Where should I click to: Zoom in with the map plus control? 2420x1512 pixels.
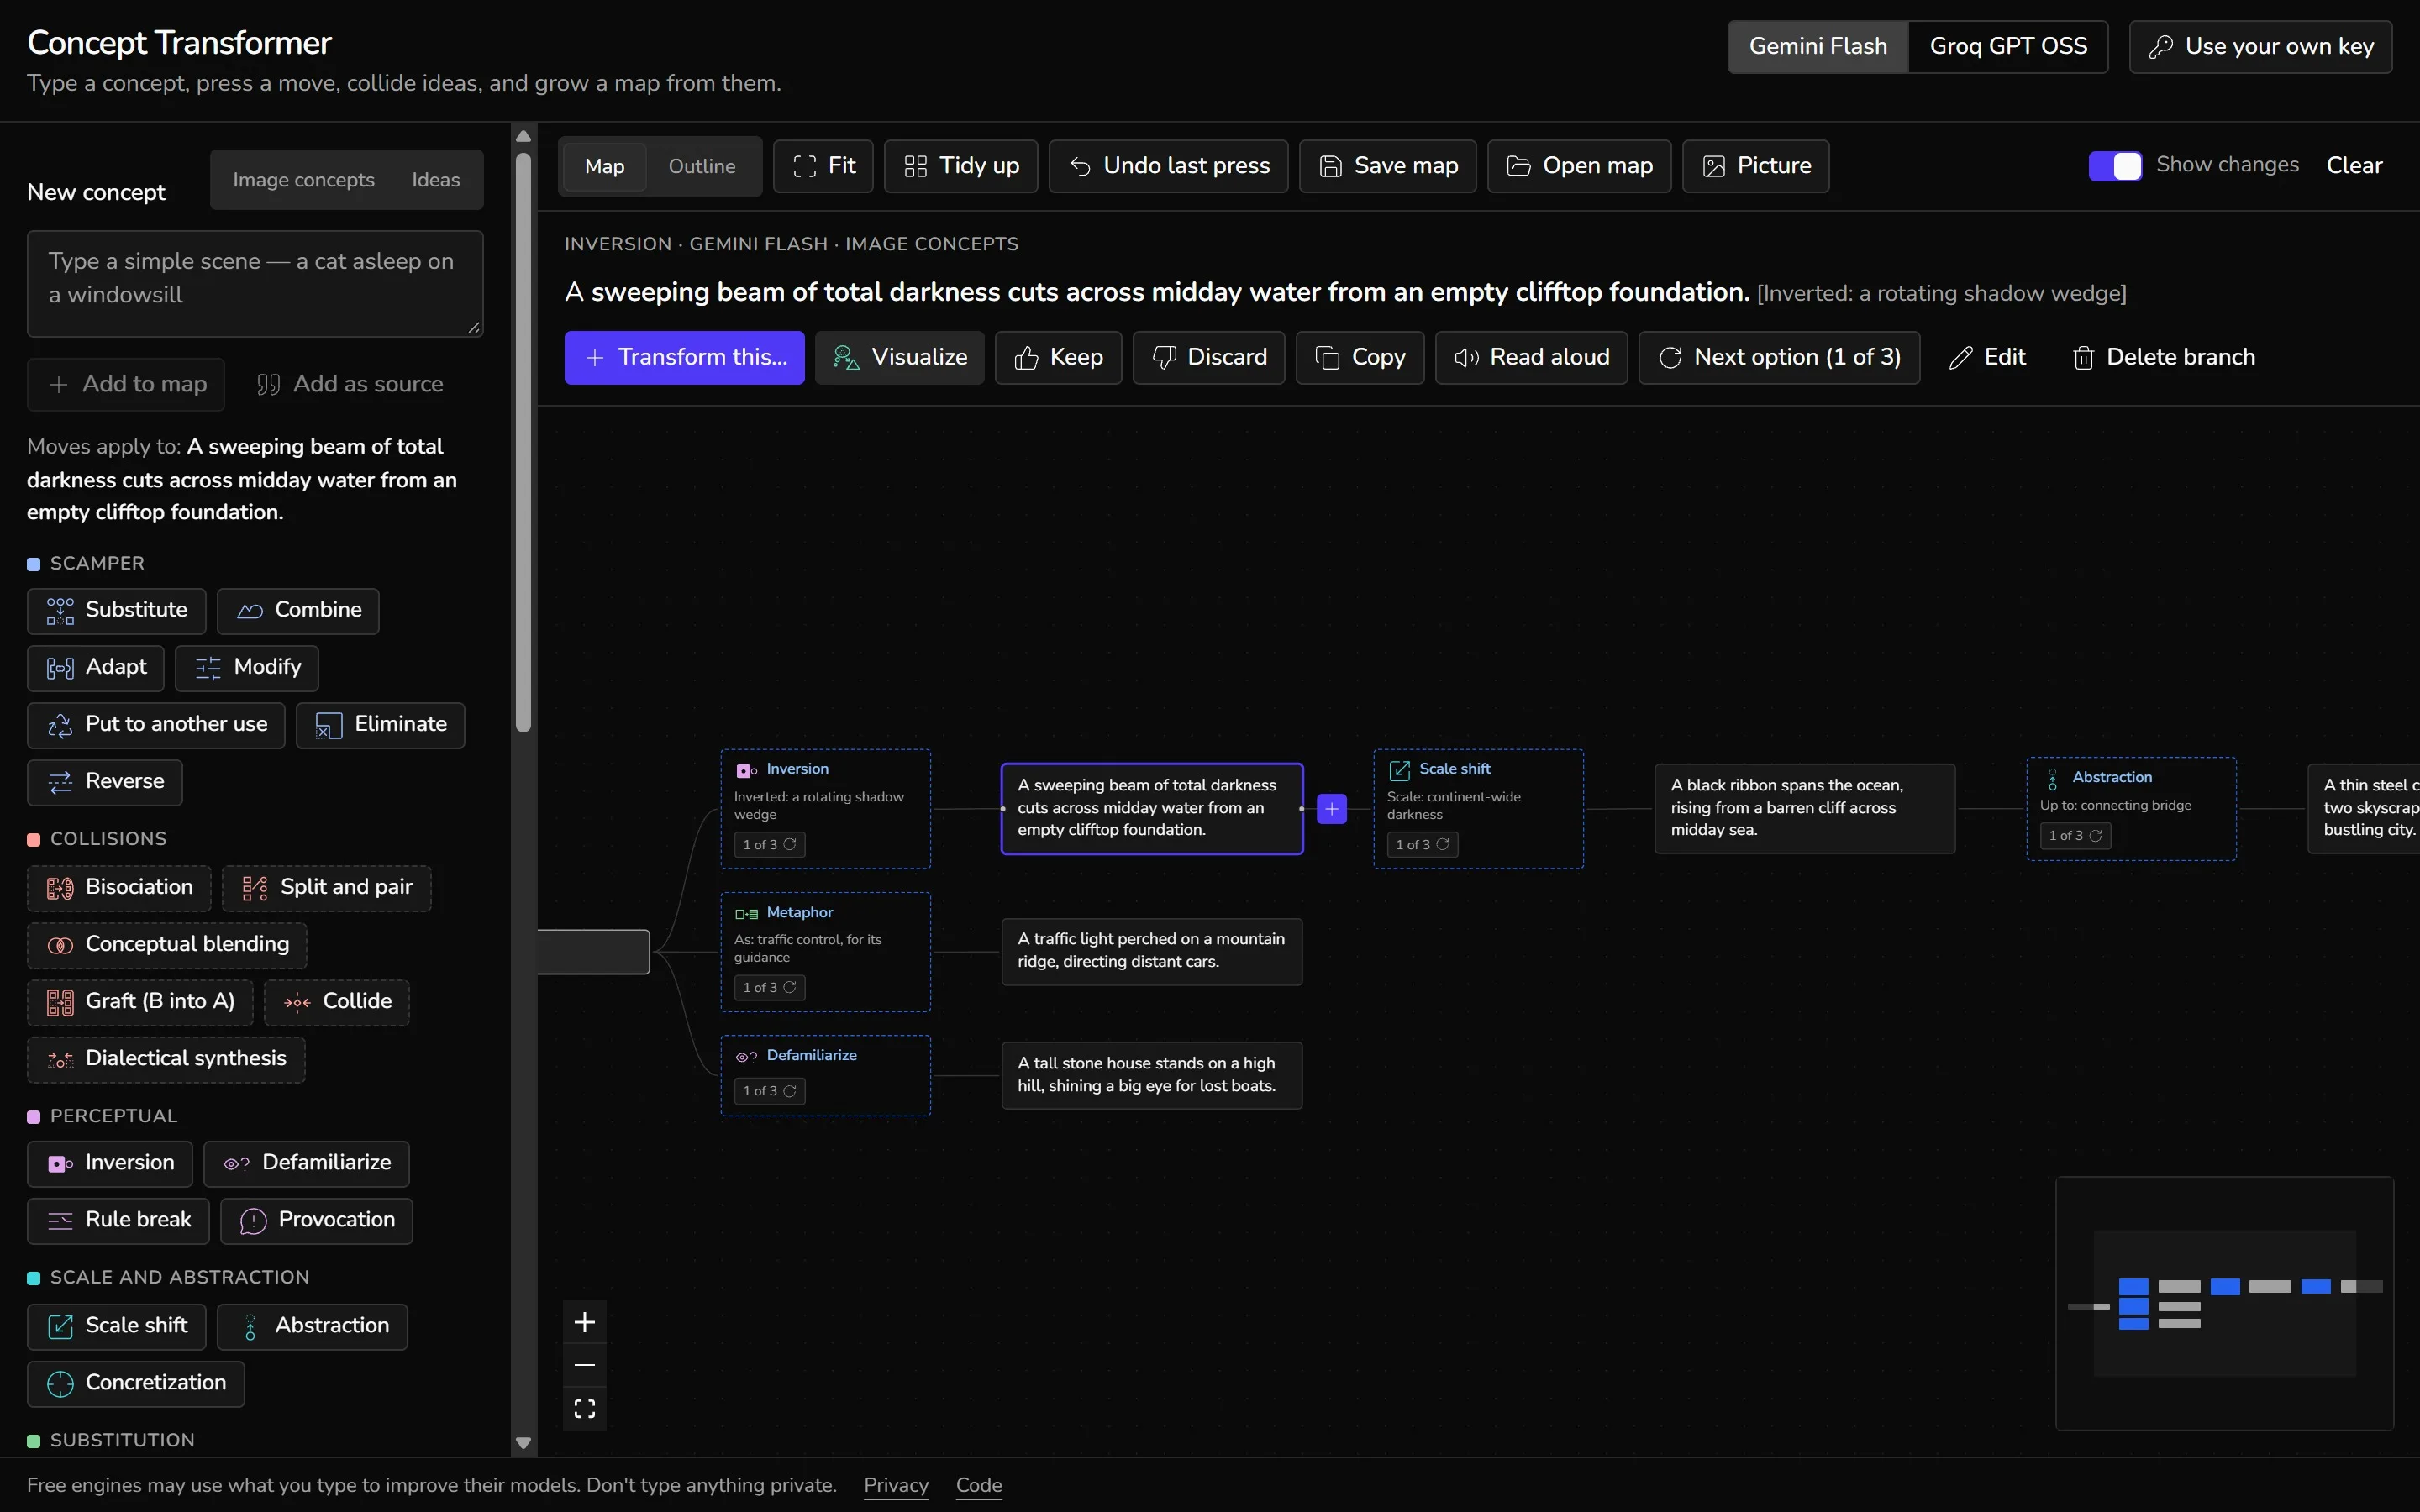click(x=585, y=1323)
